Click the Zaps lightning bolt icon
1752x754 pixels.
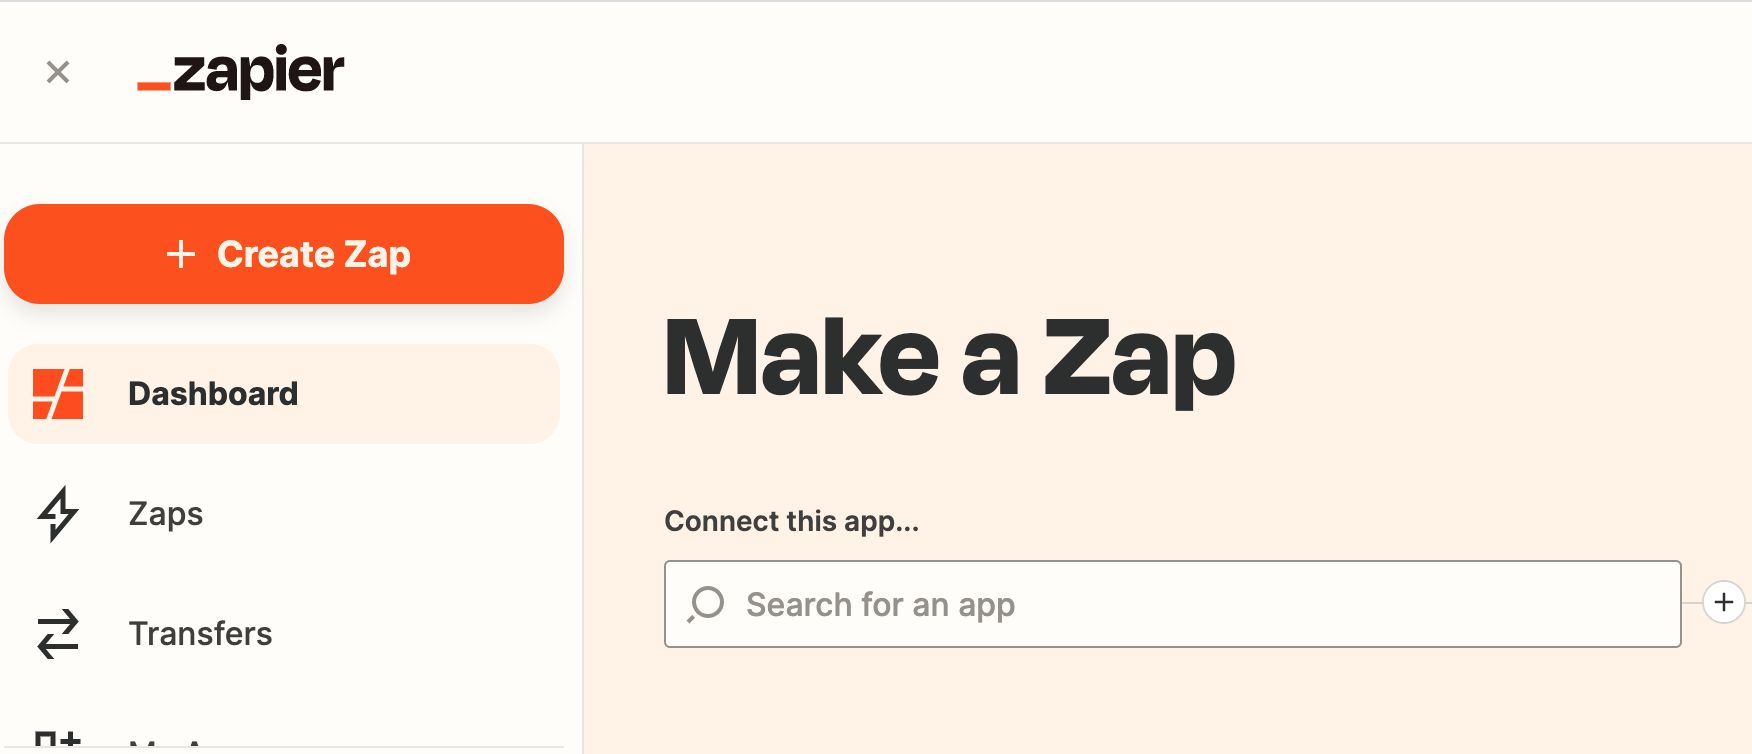pyautogui.click(x=58, y=514)
